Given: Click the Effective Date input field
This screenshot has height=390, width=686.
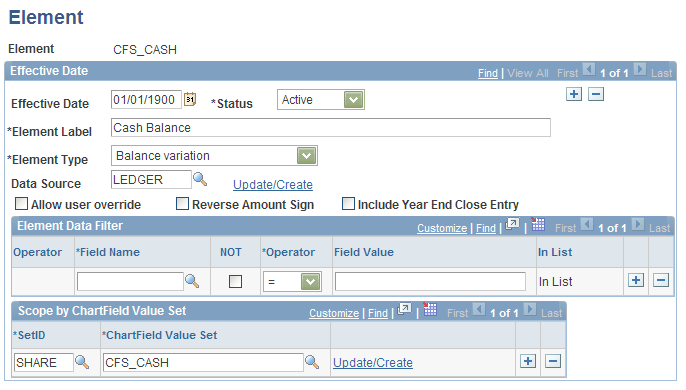Looking at the screenshot, I should (x=146, y=99).
